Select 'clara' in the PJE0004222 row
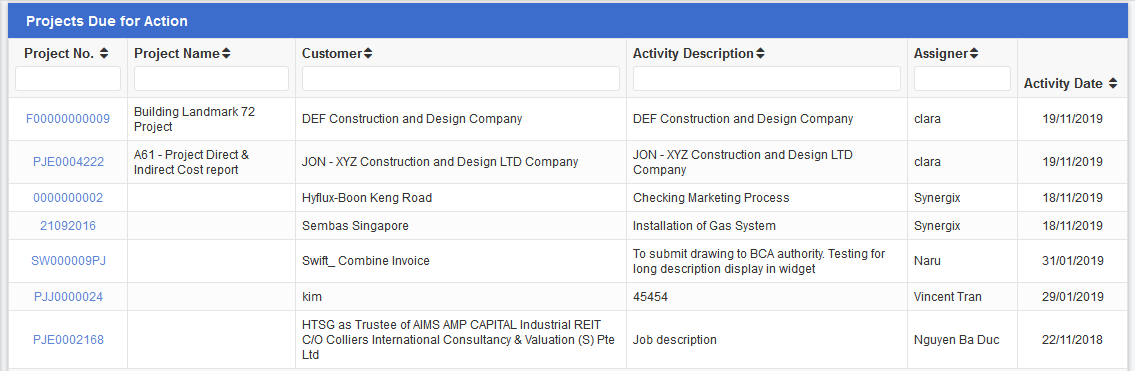 (x=927, y=162)
